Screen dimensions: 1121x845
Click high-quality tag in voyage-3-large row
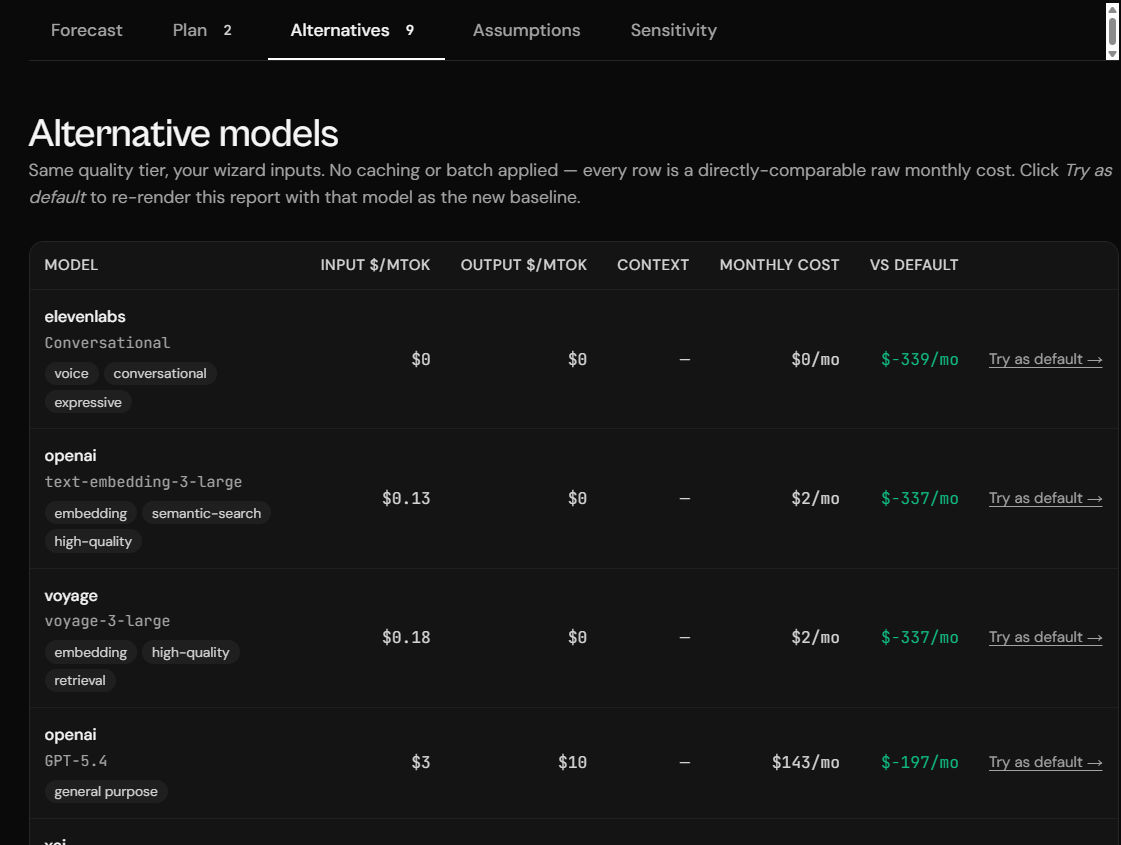(190, 652)
